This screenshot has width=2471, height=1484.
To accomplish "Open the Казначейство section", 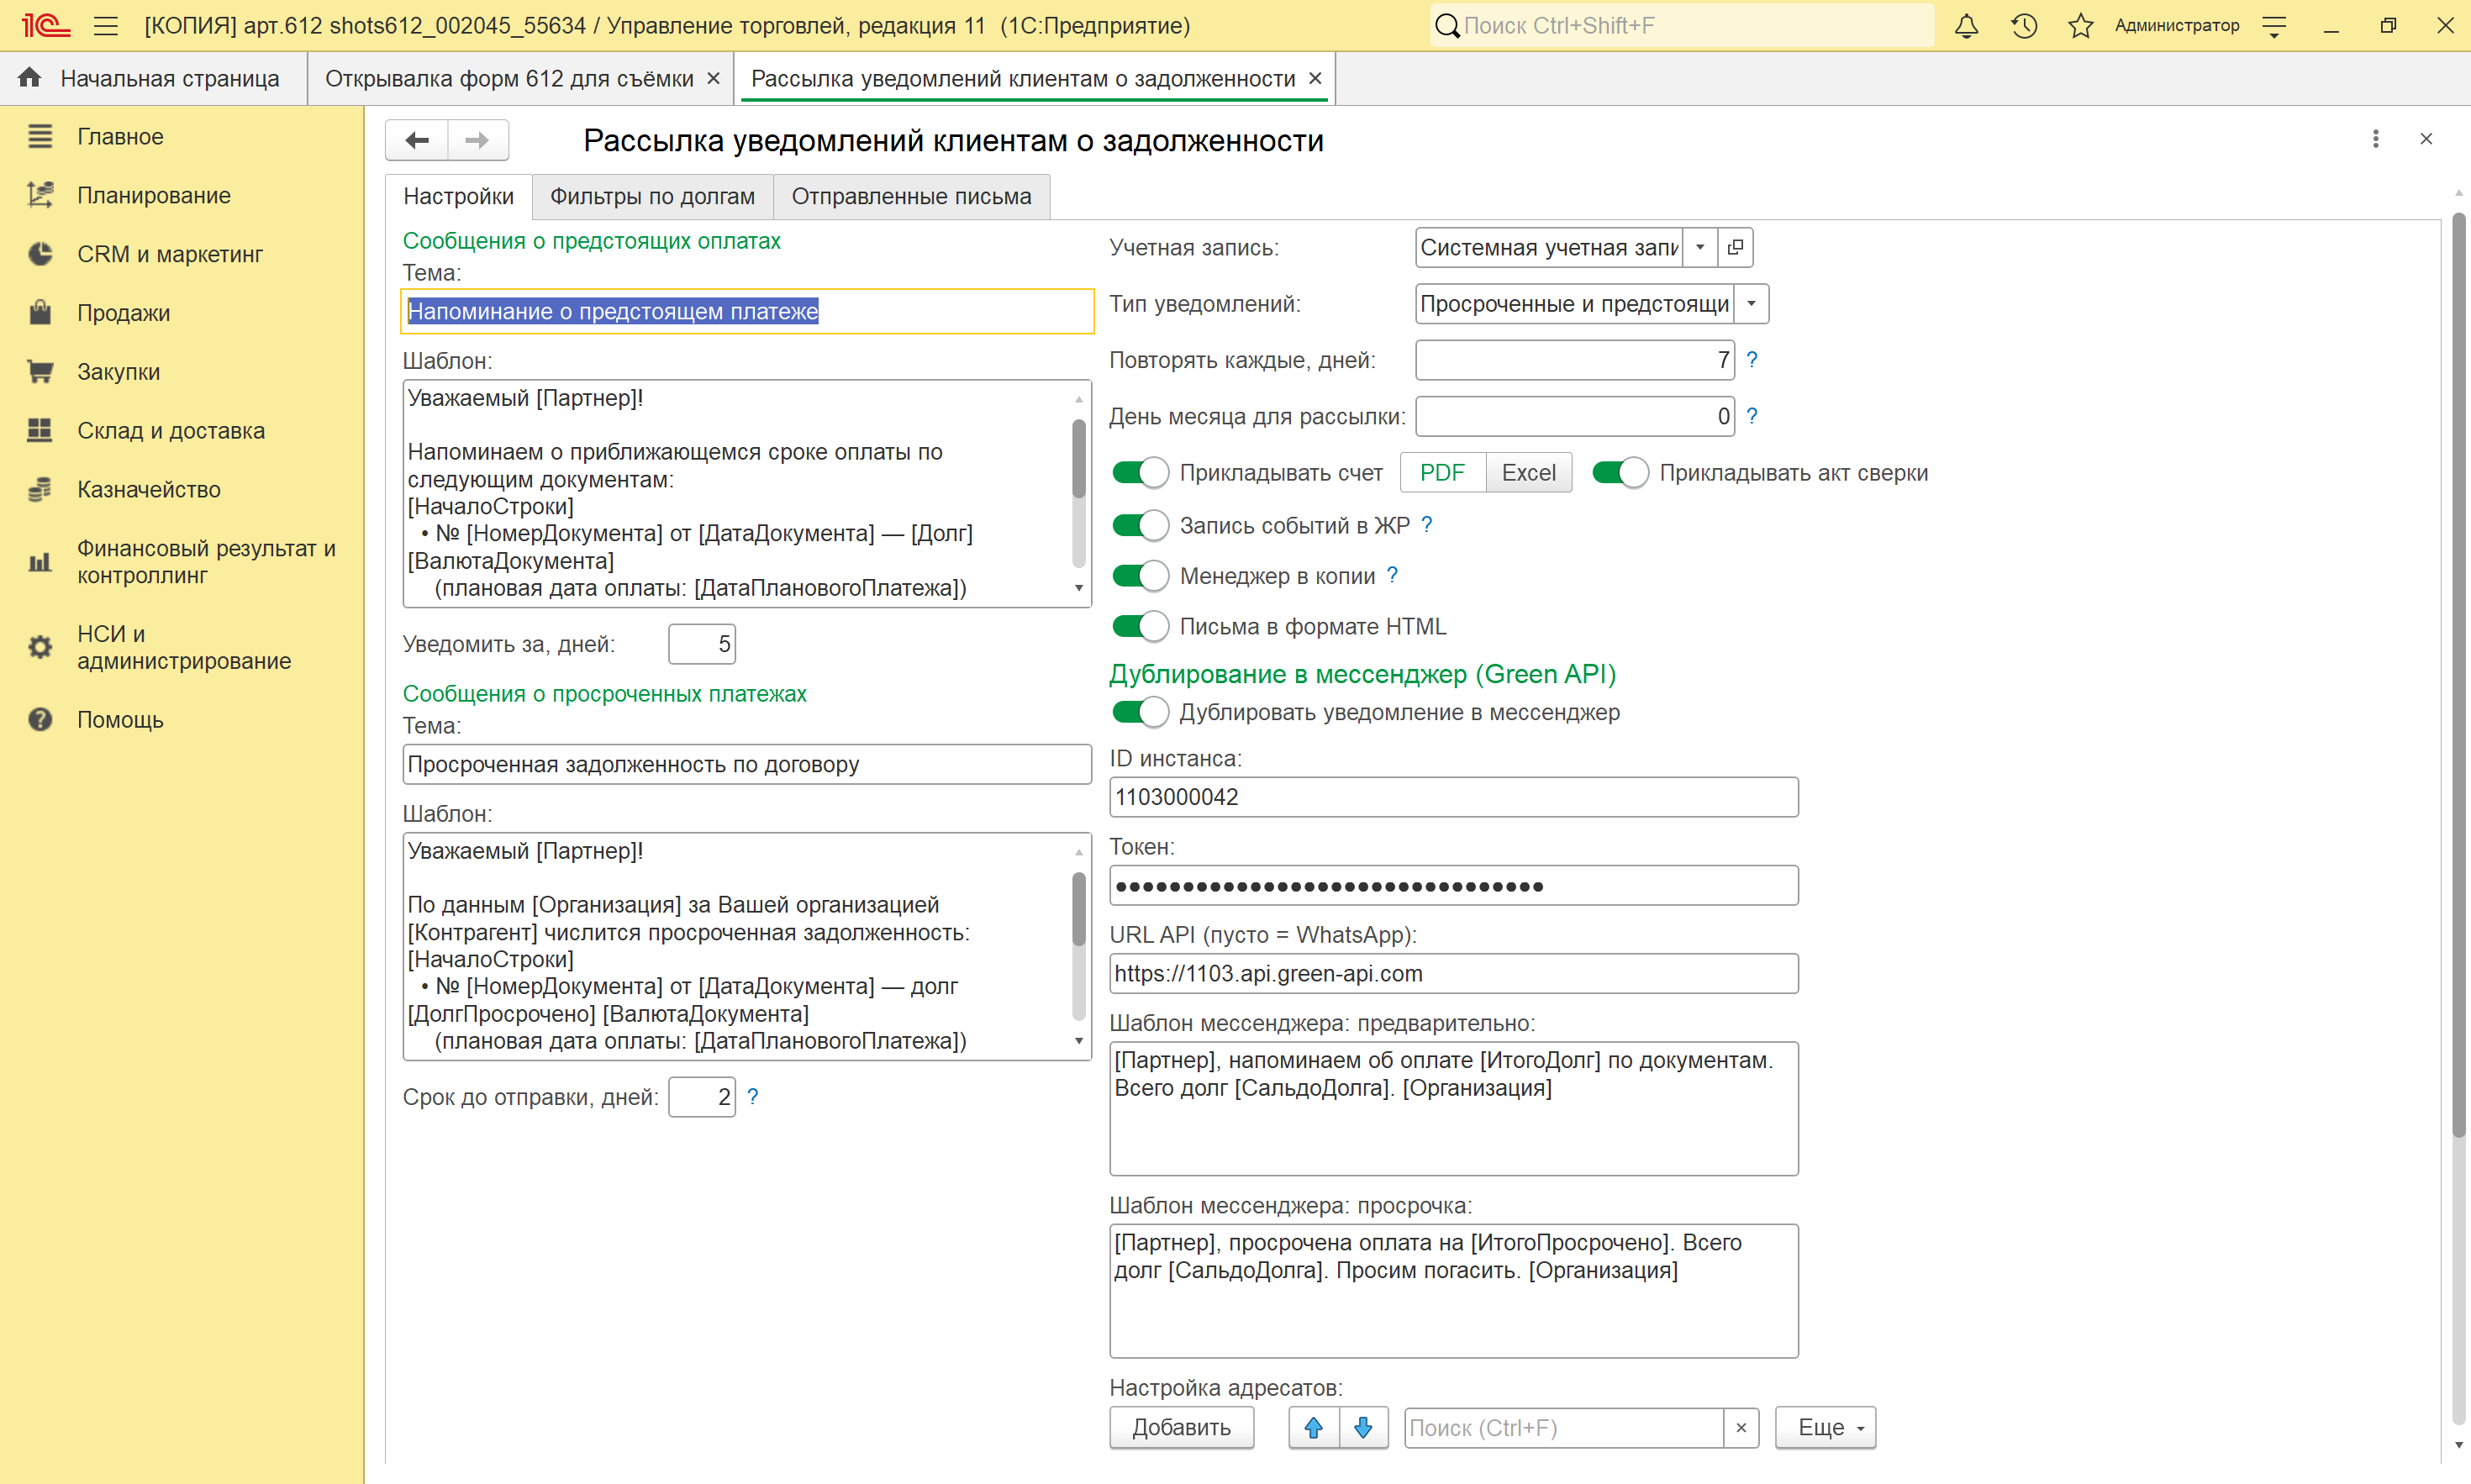I will [x=149, y=489].
